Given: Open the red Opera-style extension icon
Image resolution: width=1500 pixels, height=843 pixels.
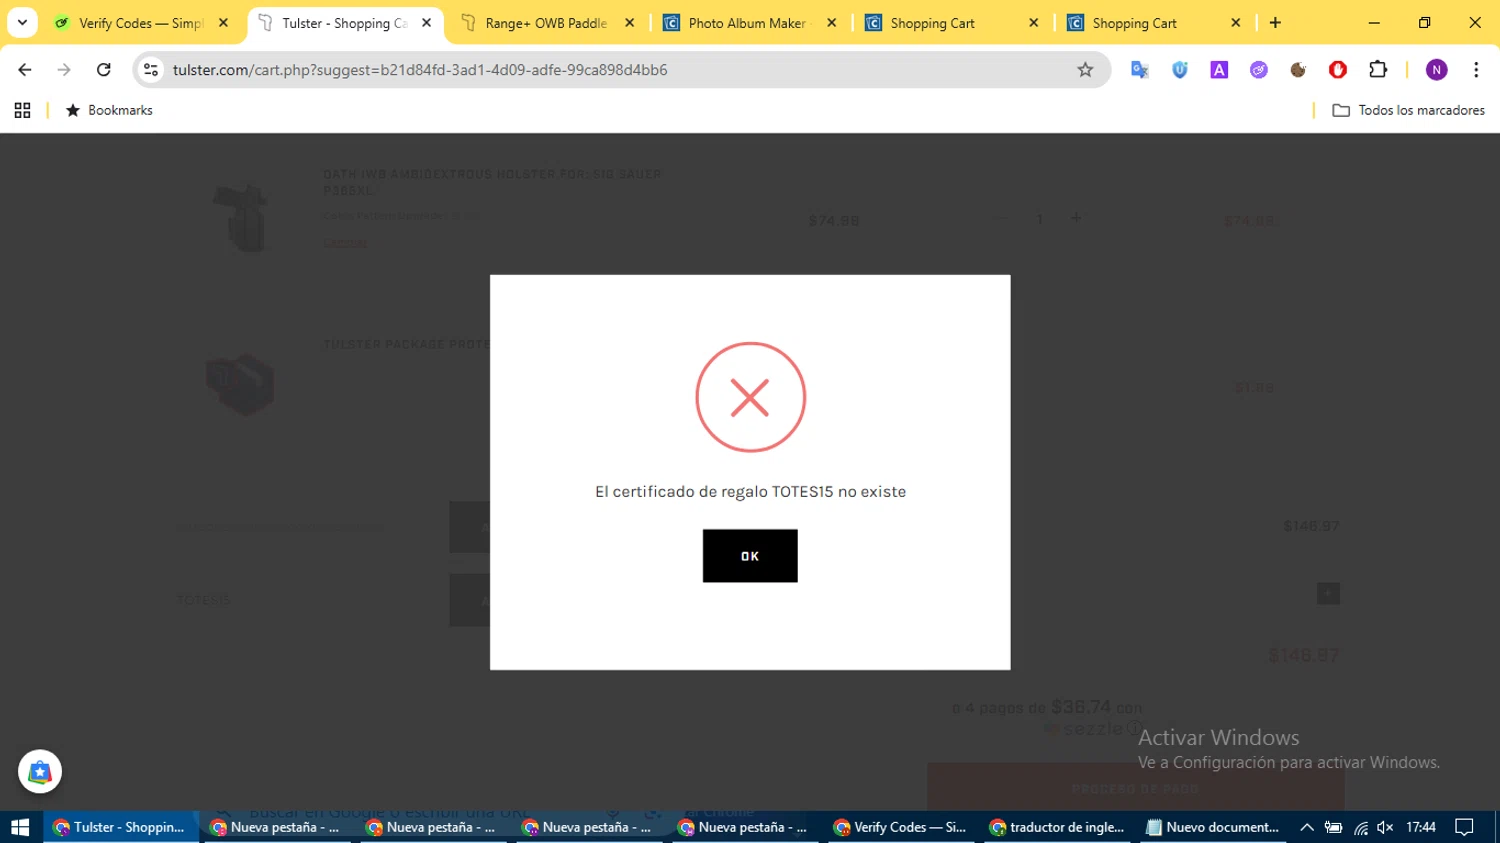Looking at the screenshot, I should pos(1338,69).
